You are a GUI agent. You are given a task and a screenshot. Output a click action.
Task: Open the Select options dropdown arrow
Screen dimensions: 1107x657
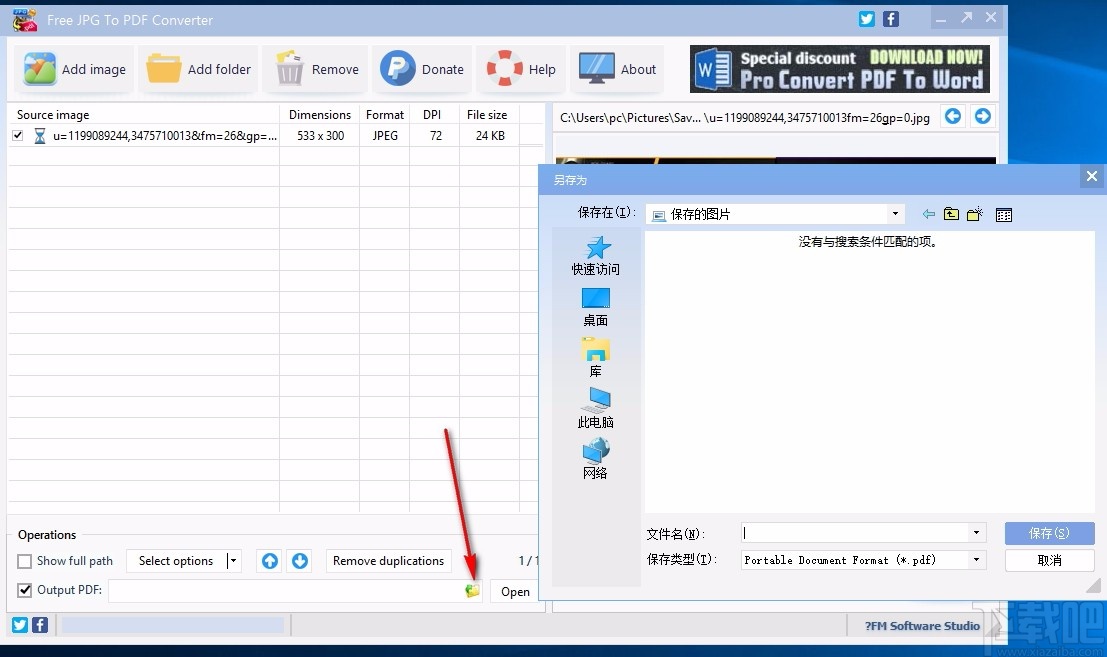[x=232, y=561]
